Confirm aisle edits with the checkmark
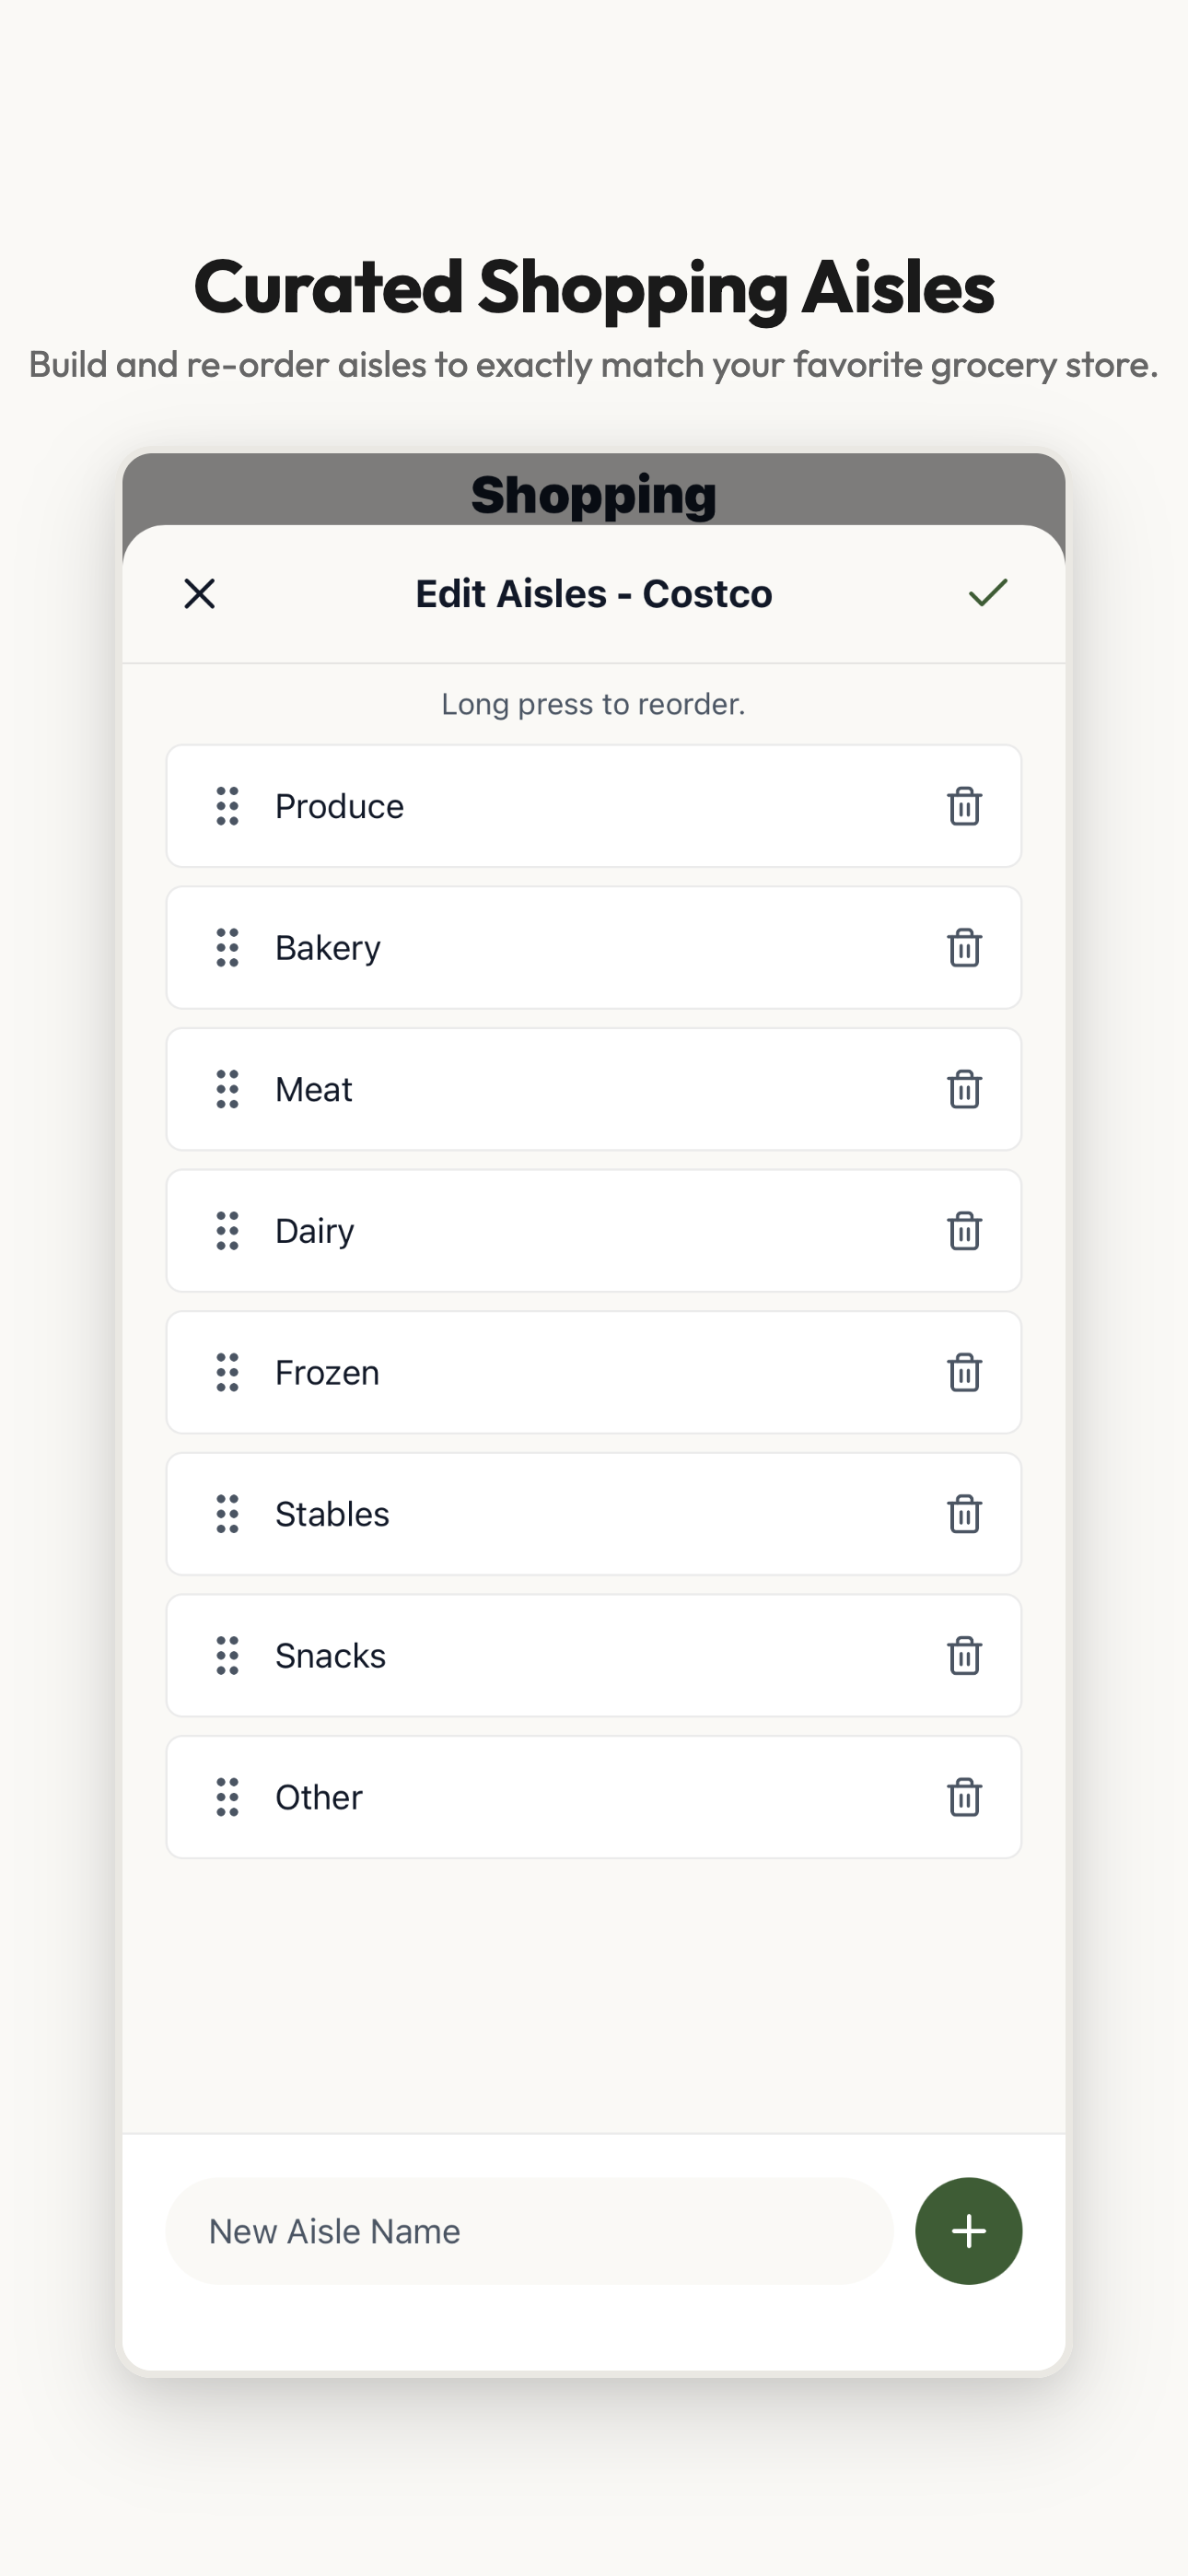This screenshot has height=2576, width=1188. [988, 593]
